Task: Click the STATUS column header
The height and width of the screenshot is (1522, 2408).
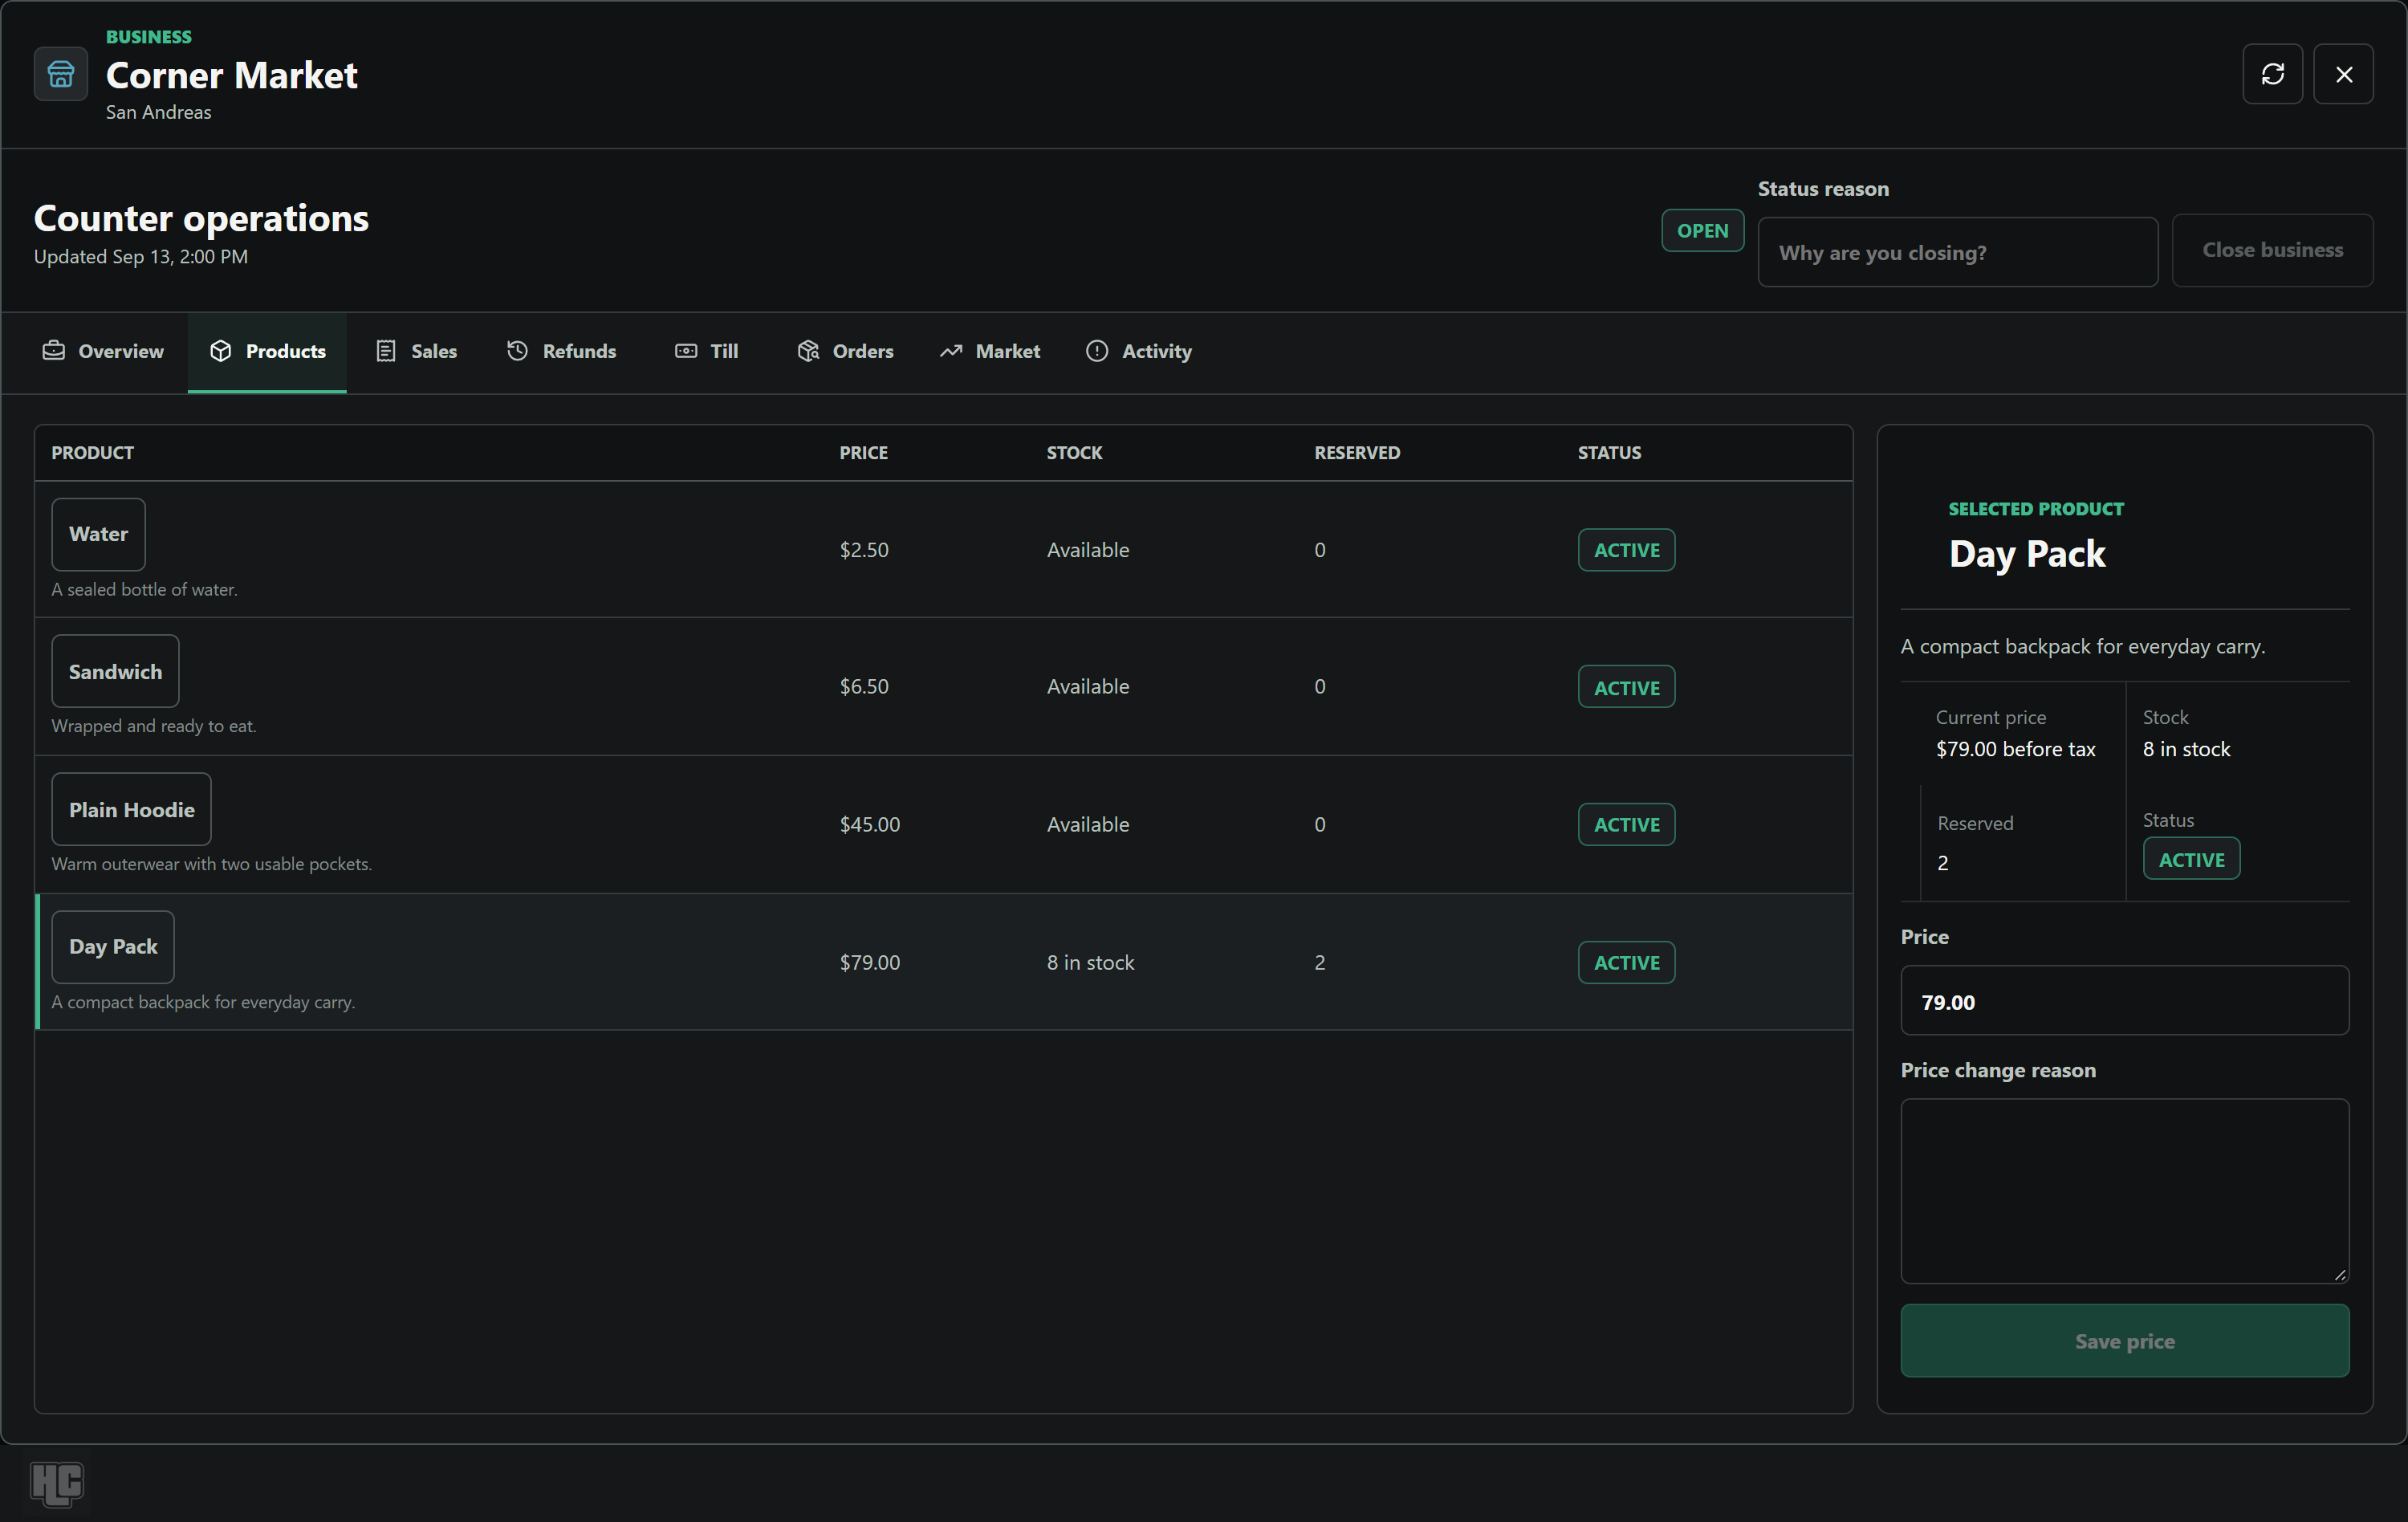Action: 1609,453
